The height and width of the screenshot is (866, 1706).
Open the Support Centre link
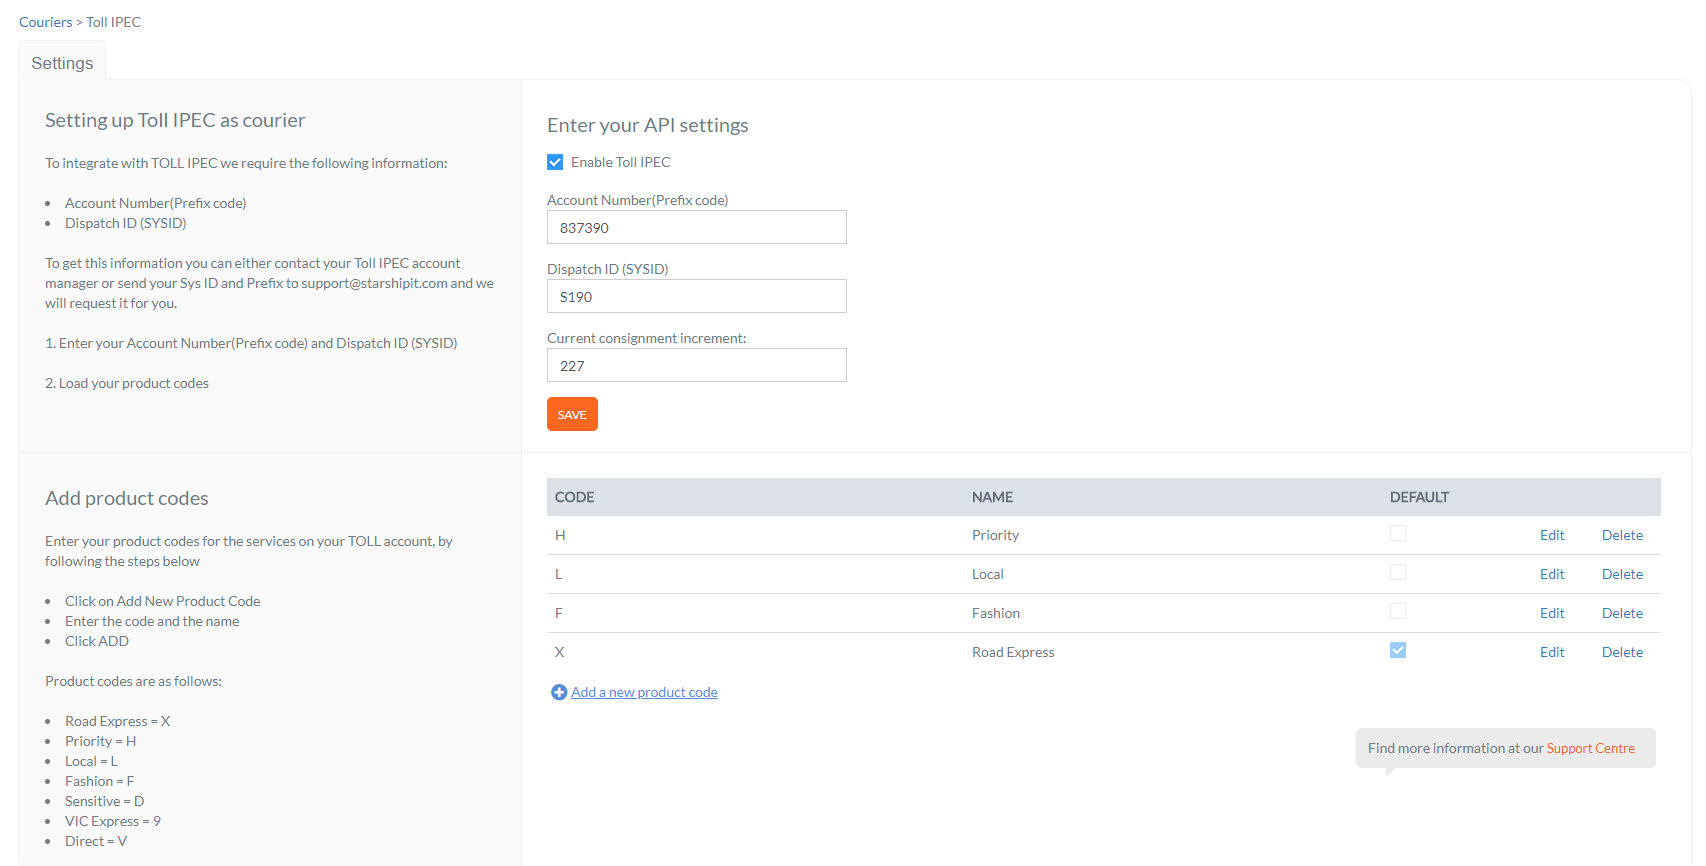[x=1590, y=748]
